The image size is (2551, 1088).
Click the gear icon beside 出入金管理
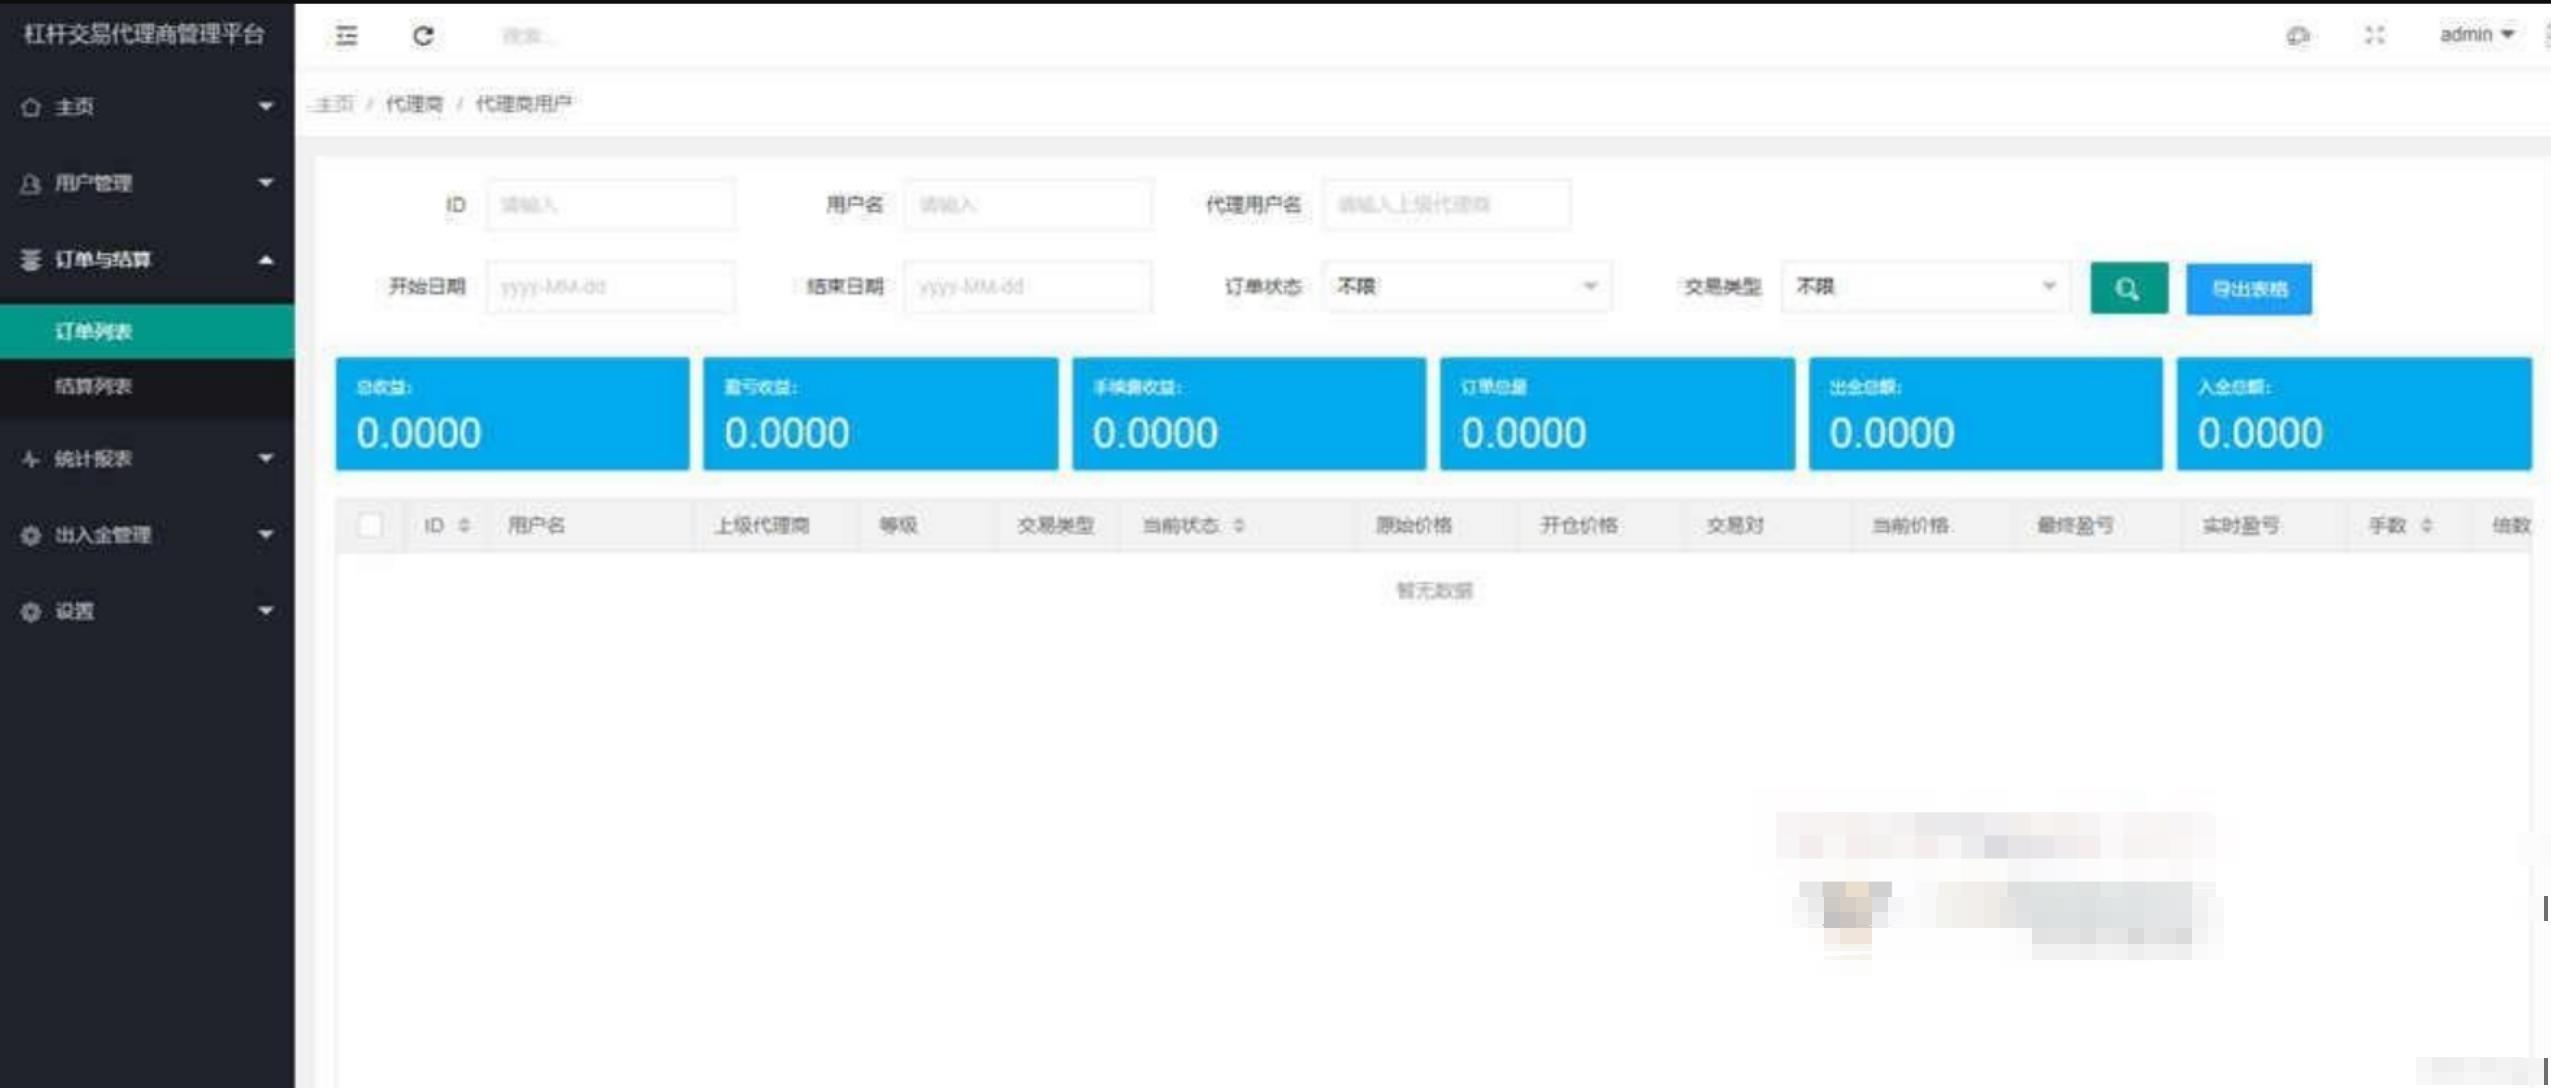tap(31, 535)
